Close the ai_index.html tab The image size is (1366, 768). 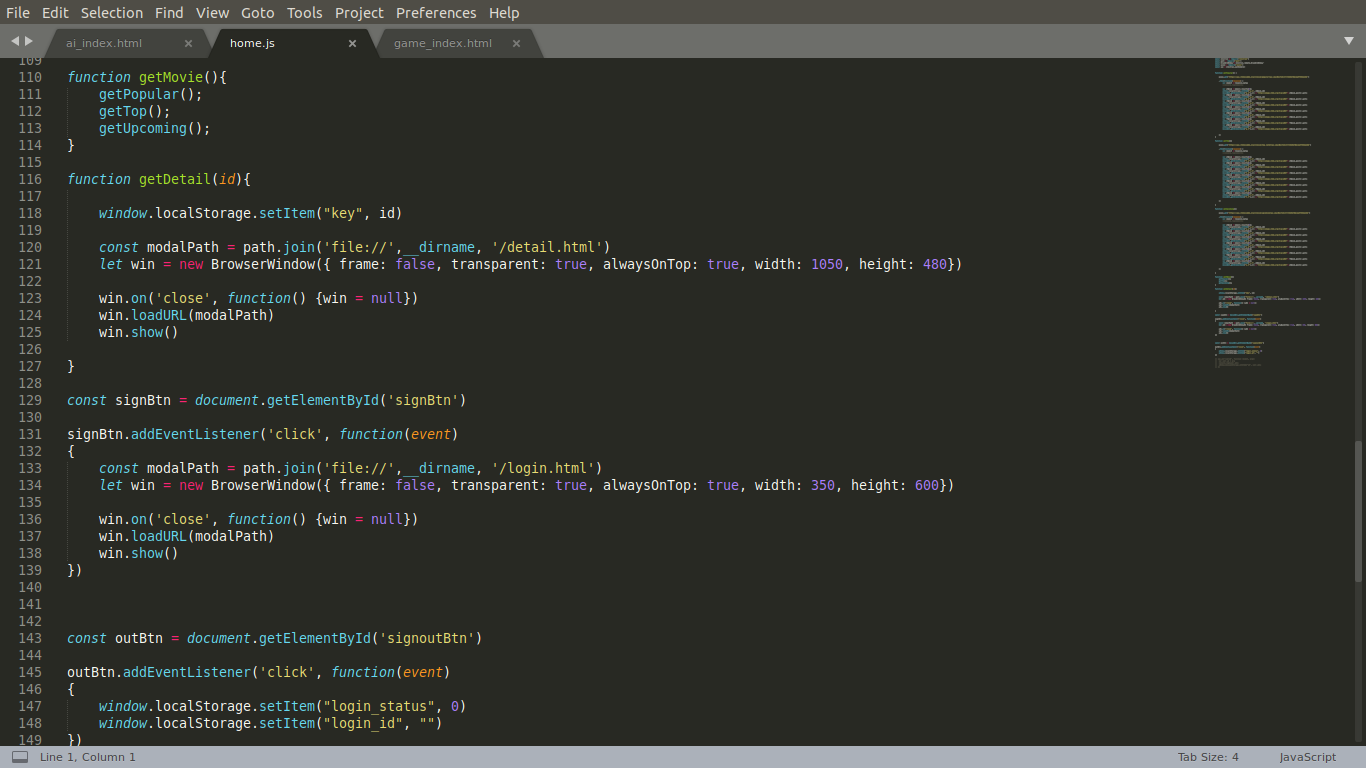tap(188, 43)
